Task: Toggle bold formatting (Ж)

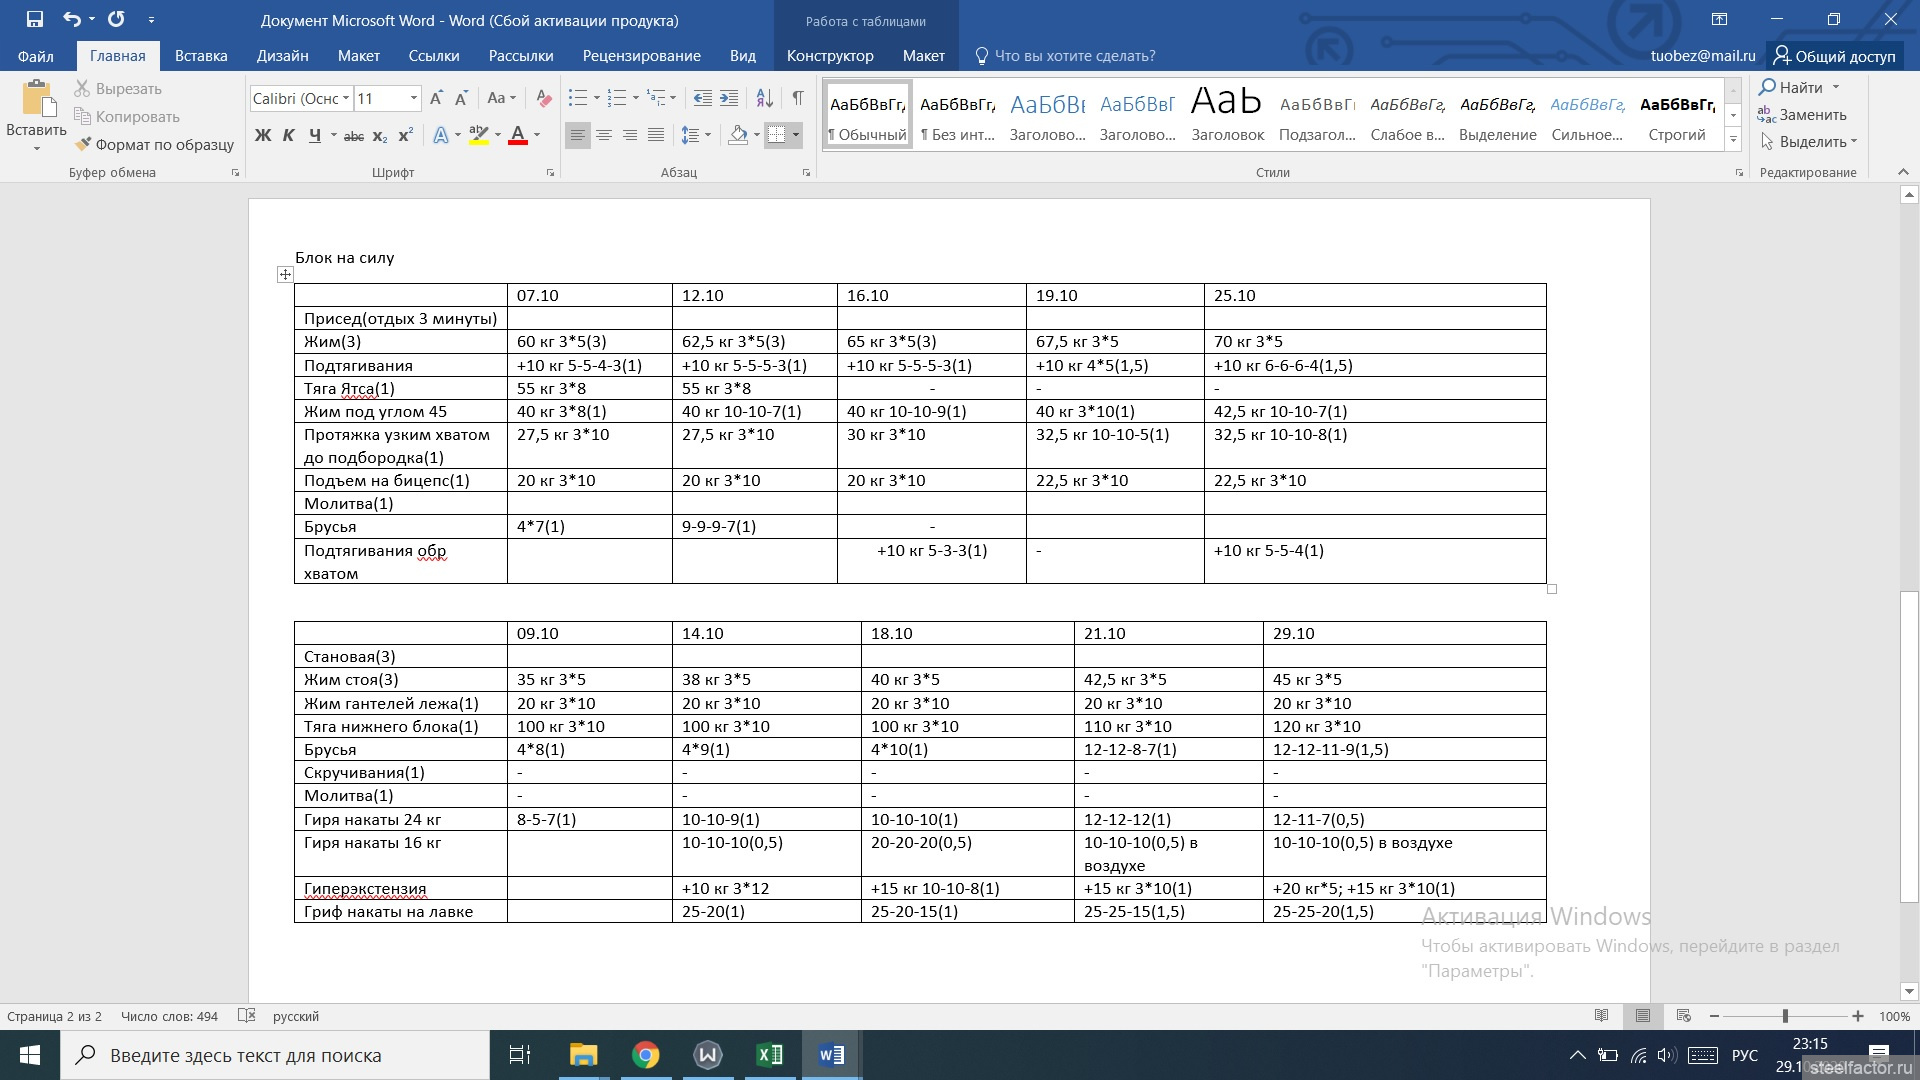Action: pos(263,135)
